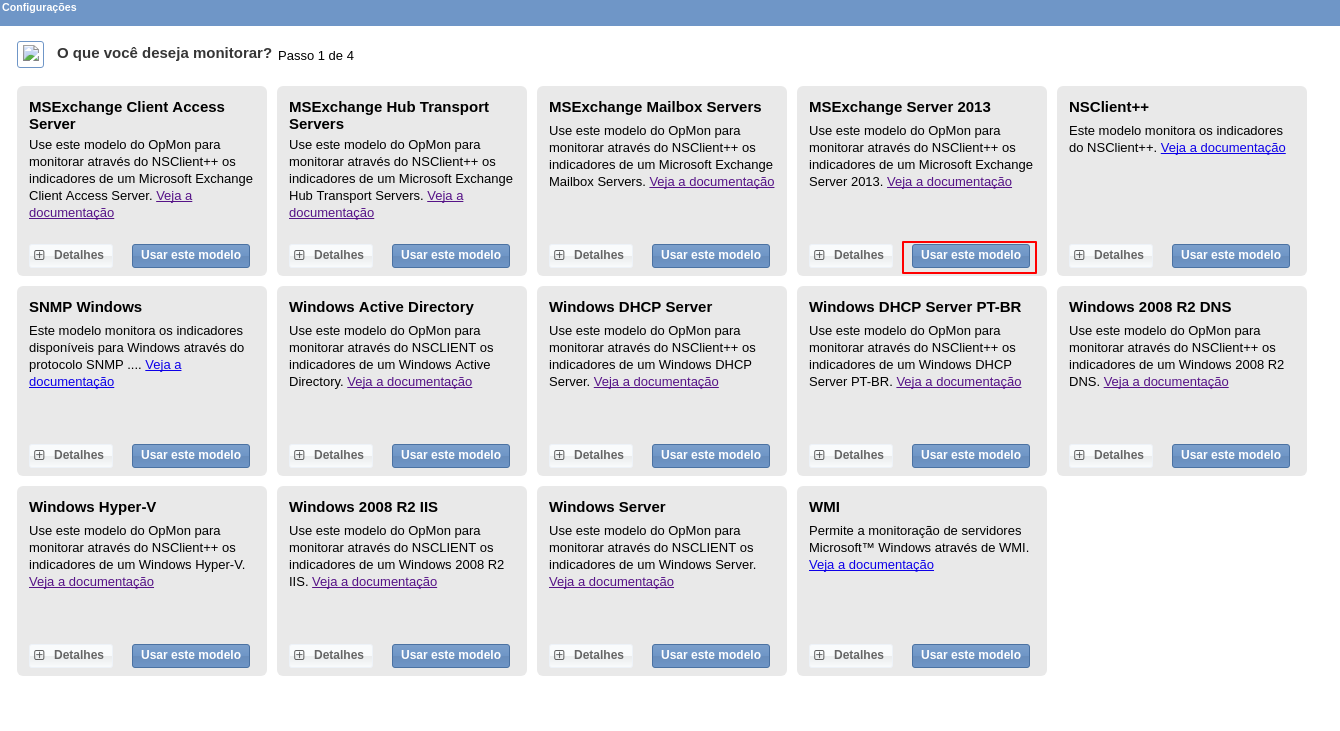Click the Configurações title in header bar
This screenshot has height=731, width=1340.
[x=39, y=7]
